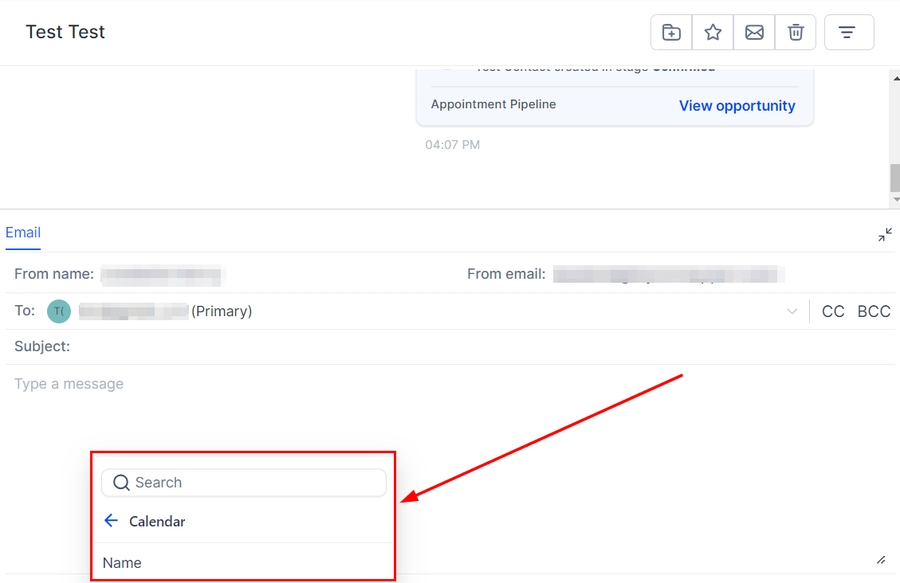Click the envelope icon in header
Viewport: 900px width, 583px height.
pyautogui.click(x=754, y=32)
